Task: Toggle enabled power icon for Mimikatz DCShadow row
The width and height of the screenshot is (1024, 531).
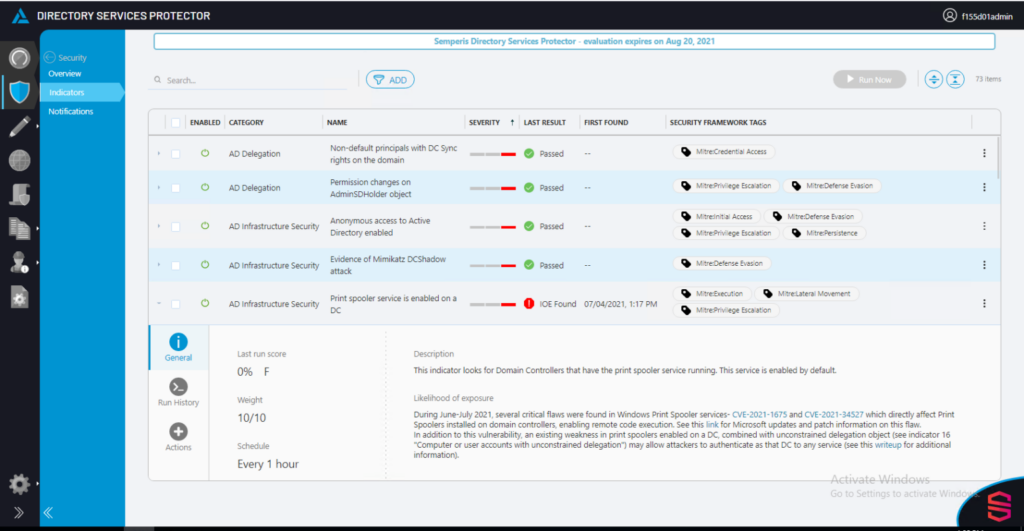Action: pyautogui.click(x=205, y=265)
